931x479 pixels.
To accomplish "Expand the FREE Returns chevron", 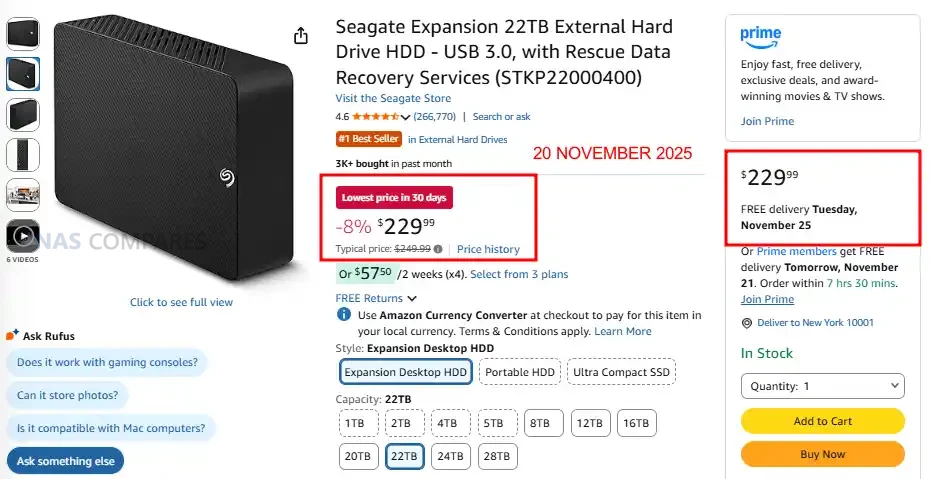I will (412, 298).
